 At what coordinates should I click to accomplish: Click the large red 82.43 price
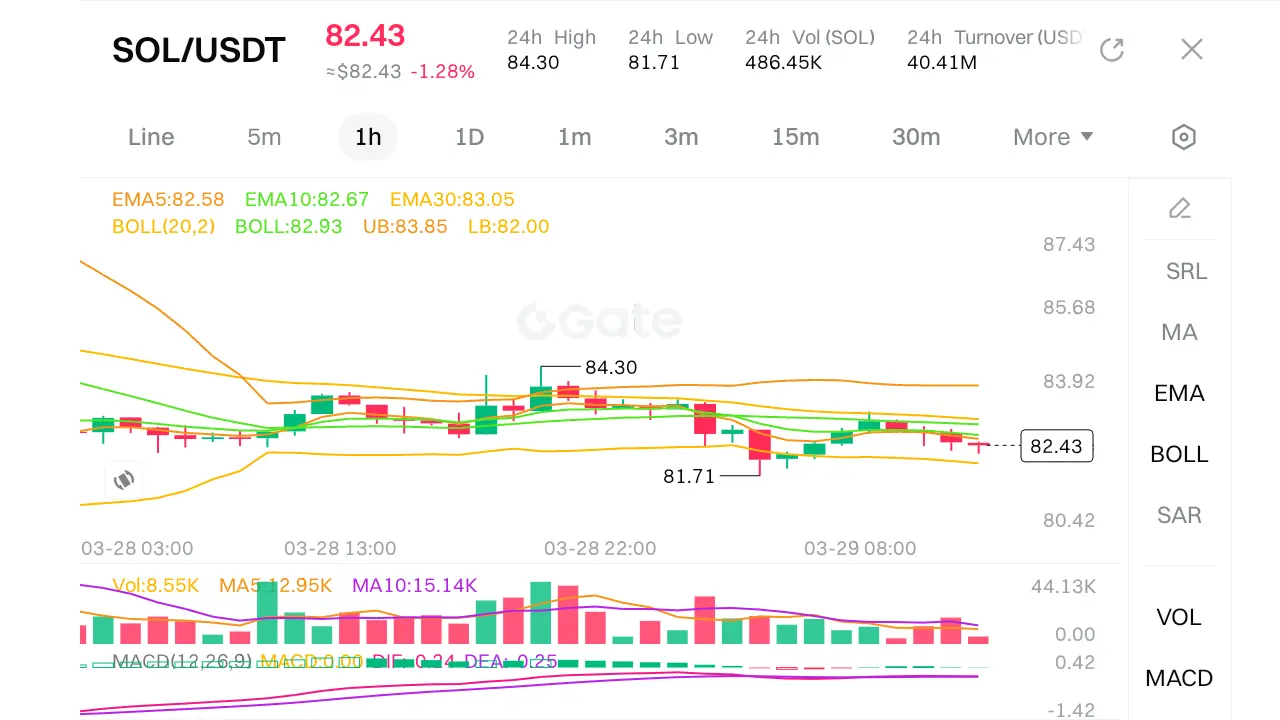[365, 36]
